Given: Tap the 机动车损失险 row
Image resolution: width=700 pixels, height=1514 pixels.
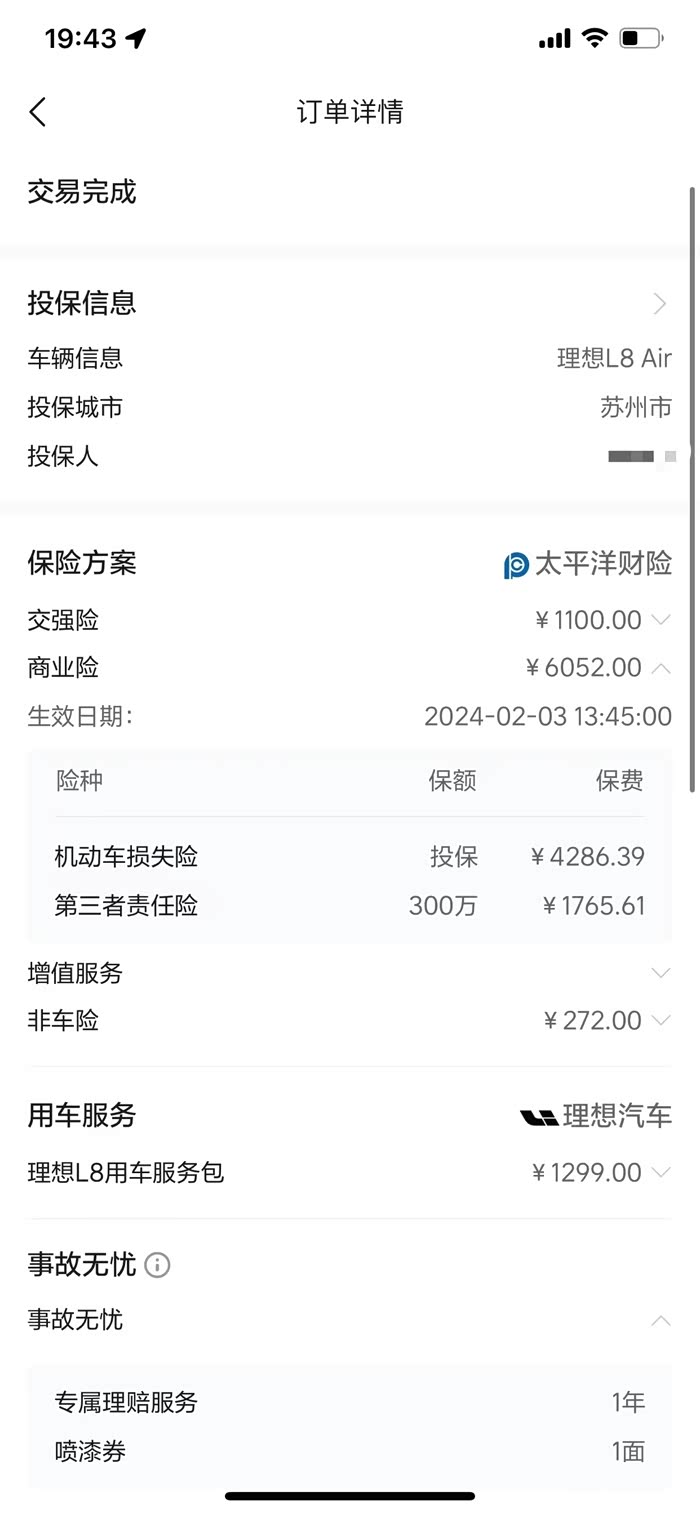Looking at the screenshot, I should (x=350, y=857).
